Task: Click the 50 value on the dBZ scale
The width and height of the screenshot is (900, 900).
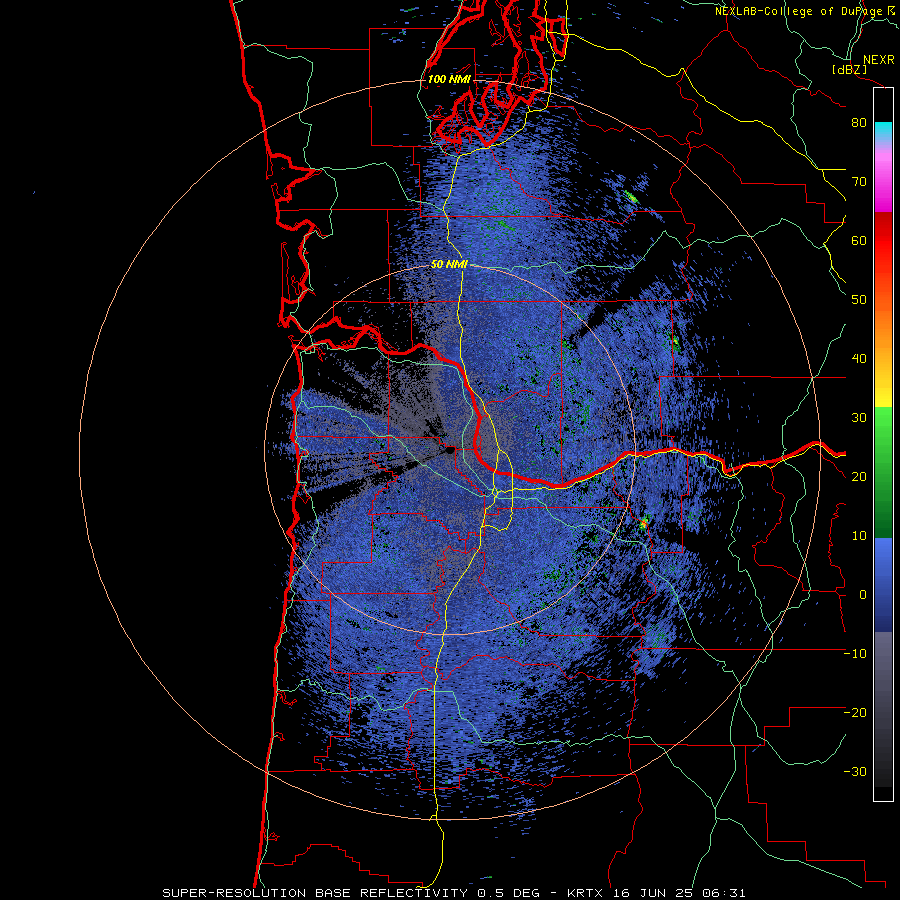Action: (859, 300)
